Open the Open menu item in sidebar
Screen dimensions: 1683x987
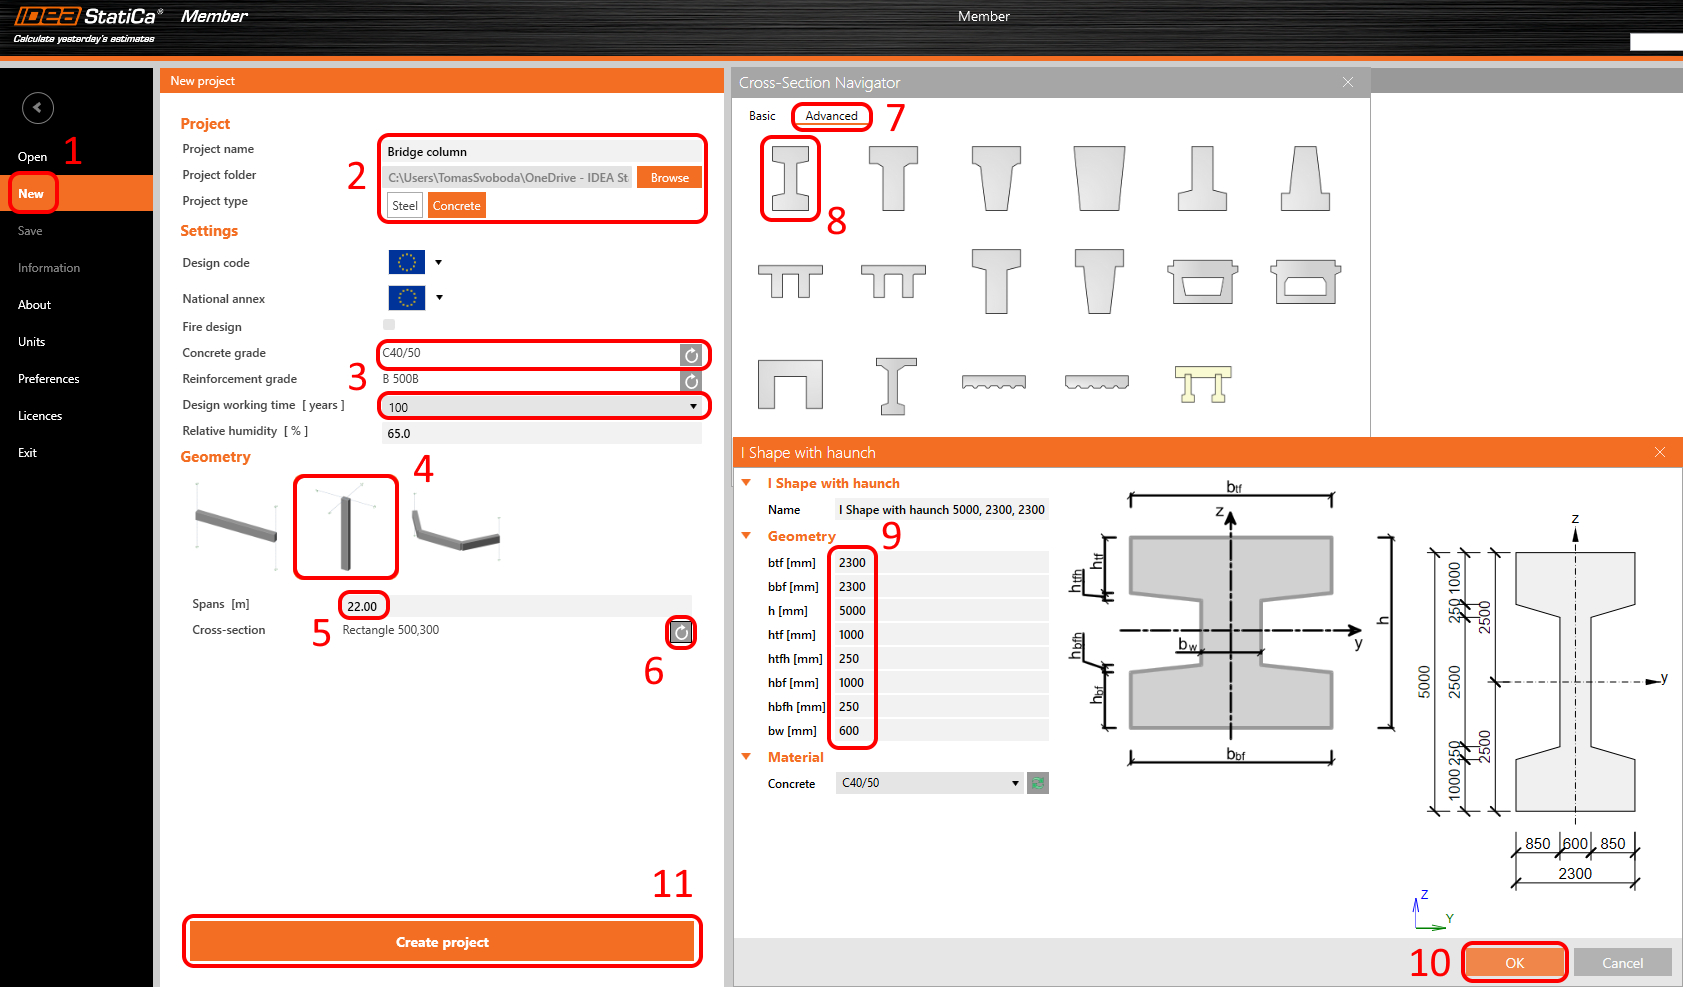coord(33,157)
